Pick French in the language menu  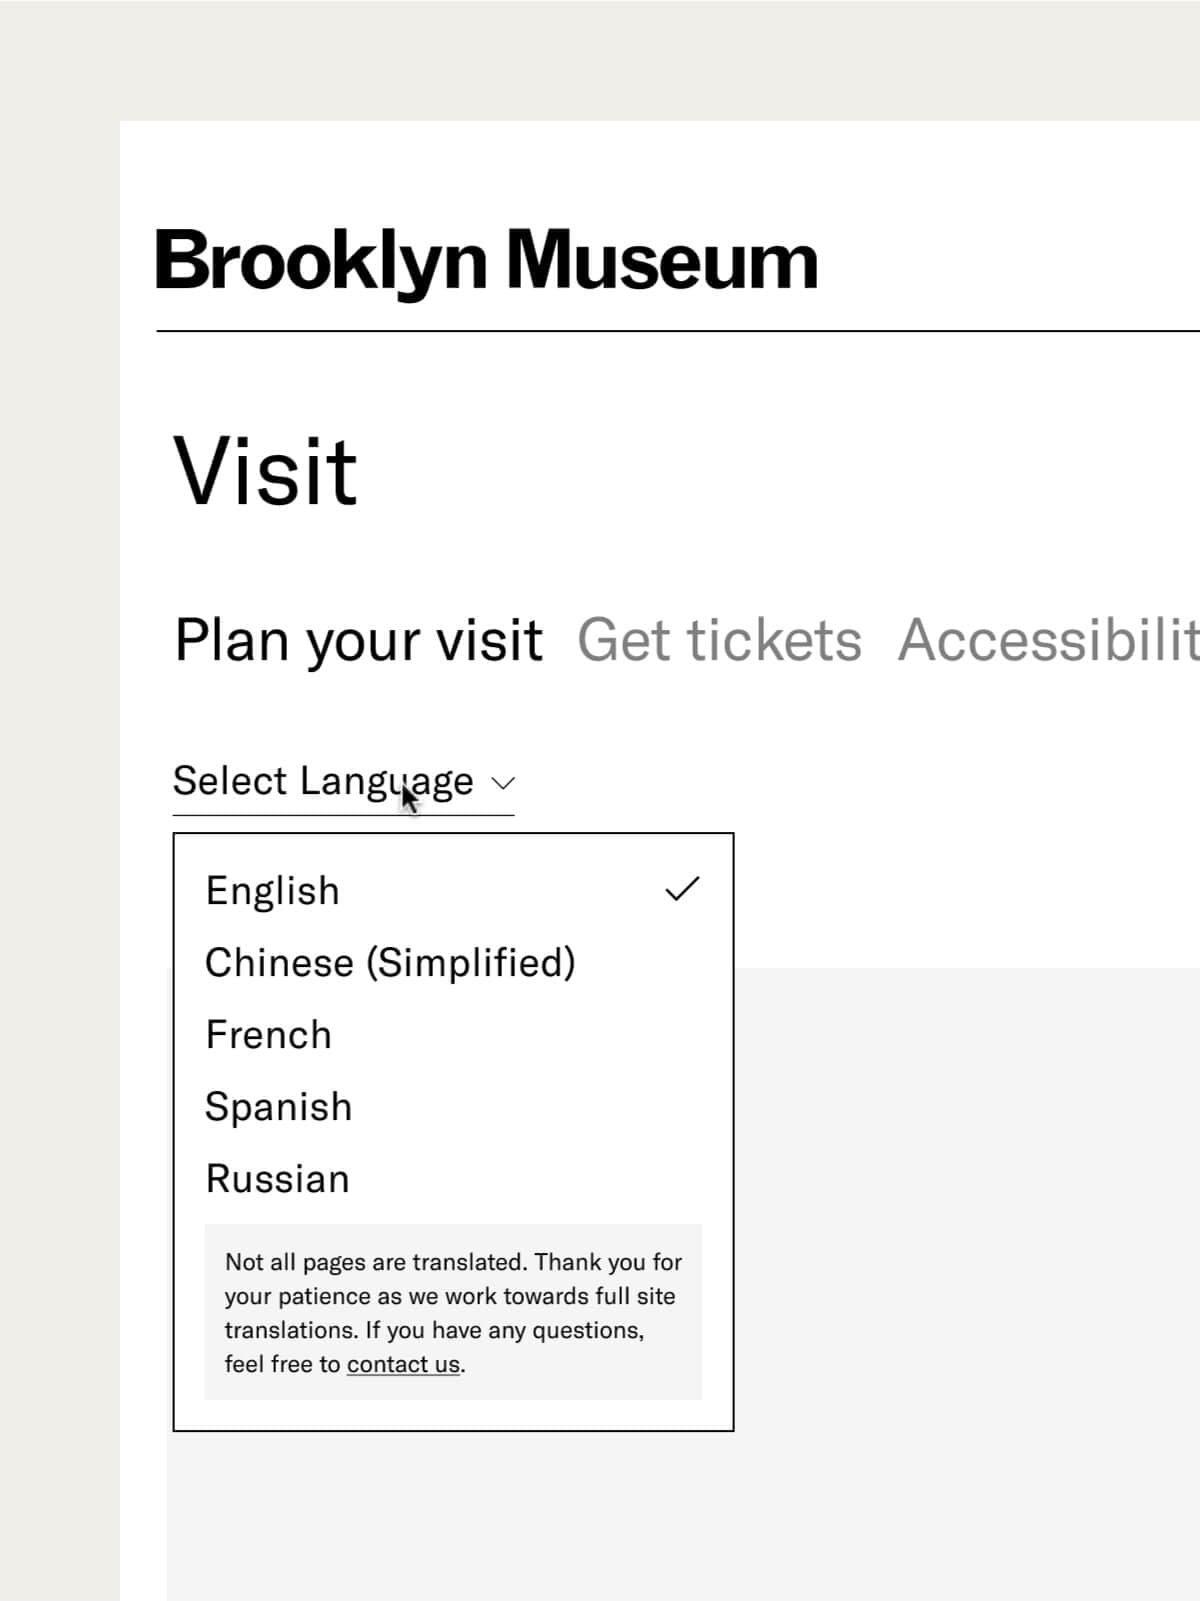point(268,1034)
